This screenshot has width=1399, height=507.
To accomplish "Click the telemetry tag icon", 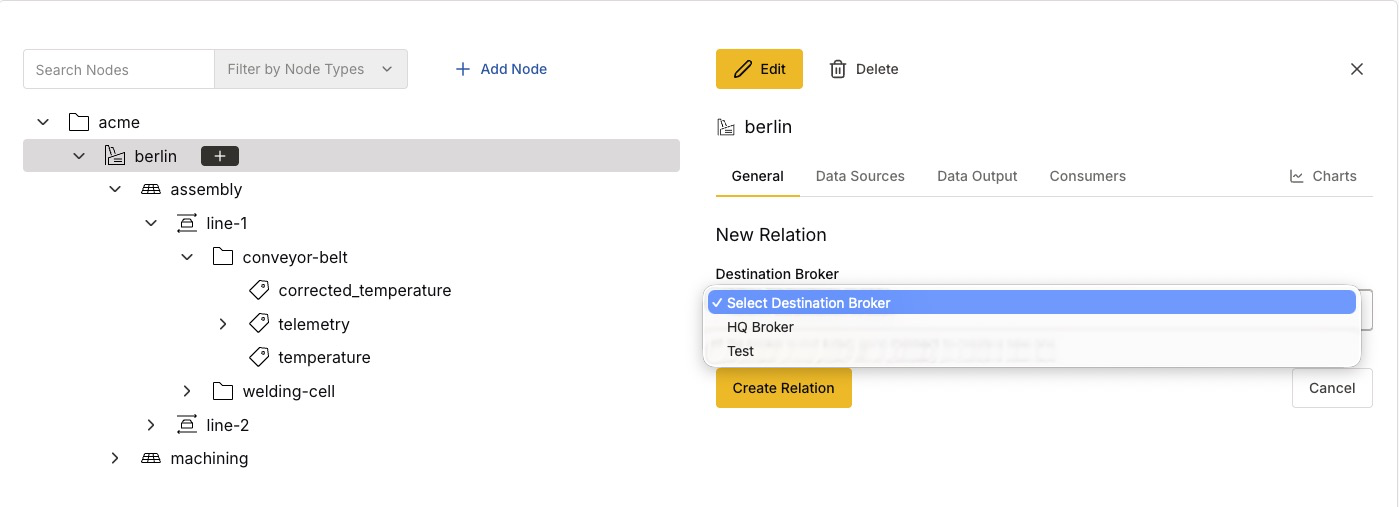I will (259, 324).
